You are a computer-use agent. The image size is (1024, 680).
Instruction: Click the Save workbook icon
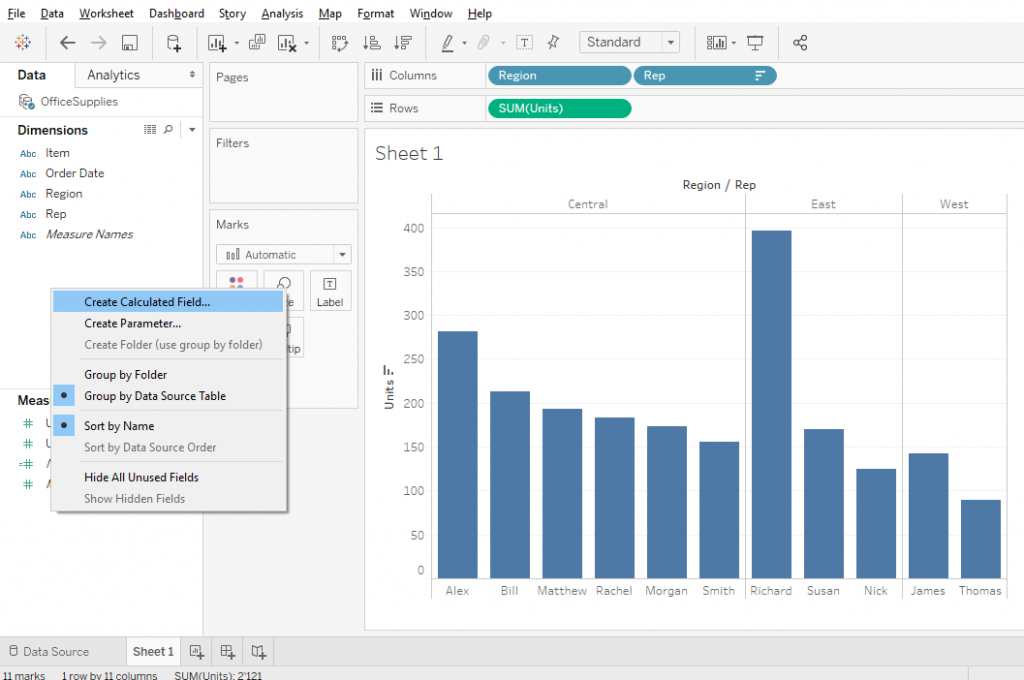(x=129, y=43)
